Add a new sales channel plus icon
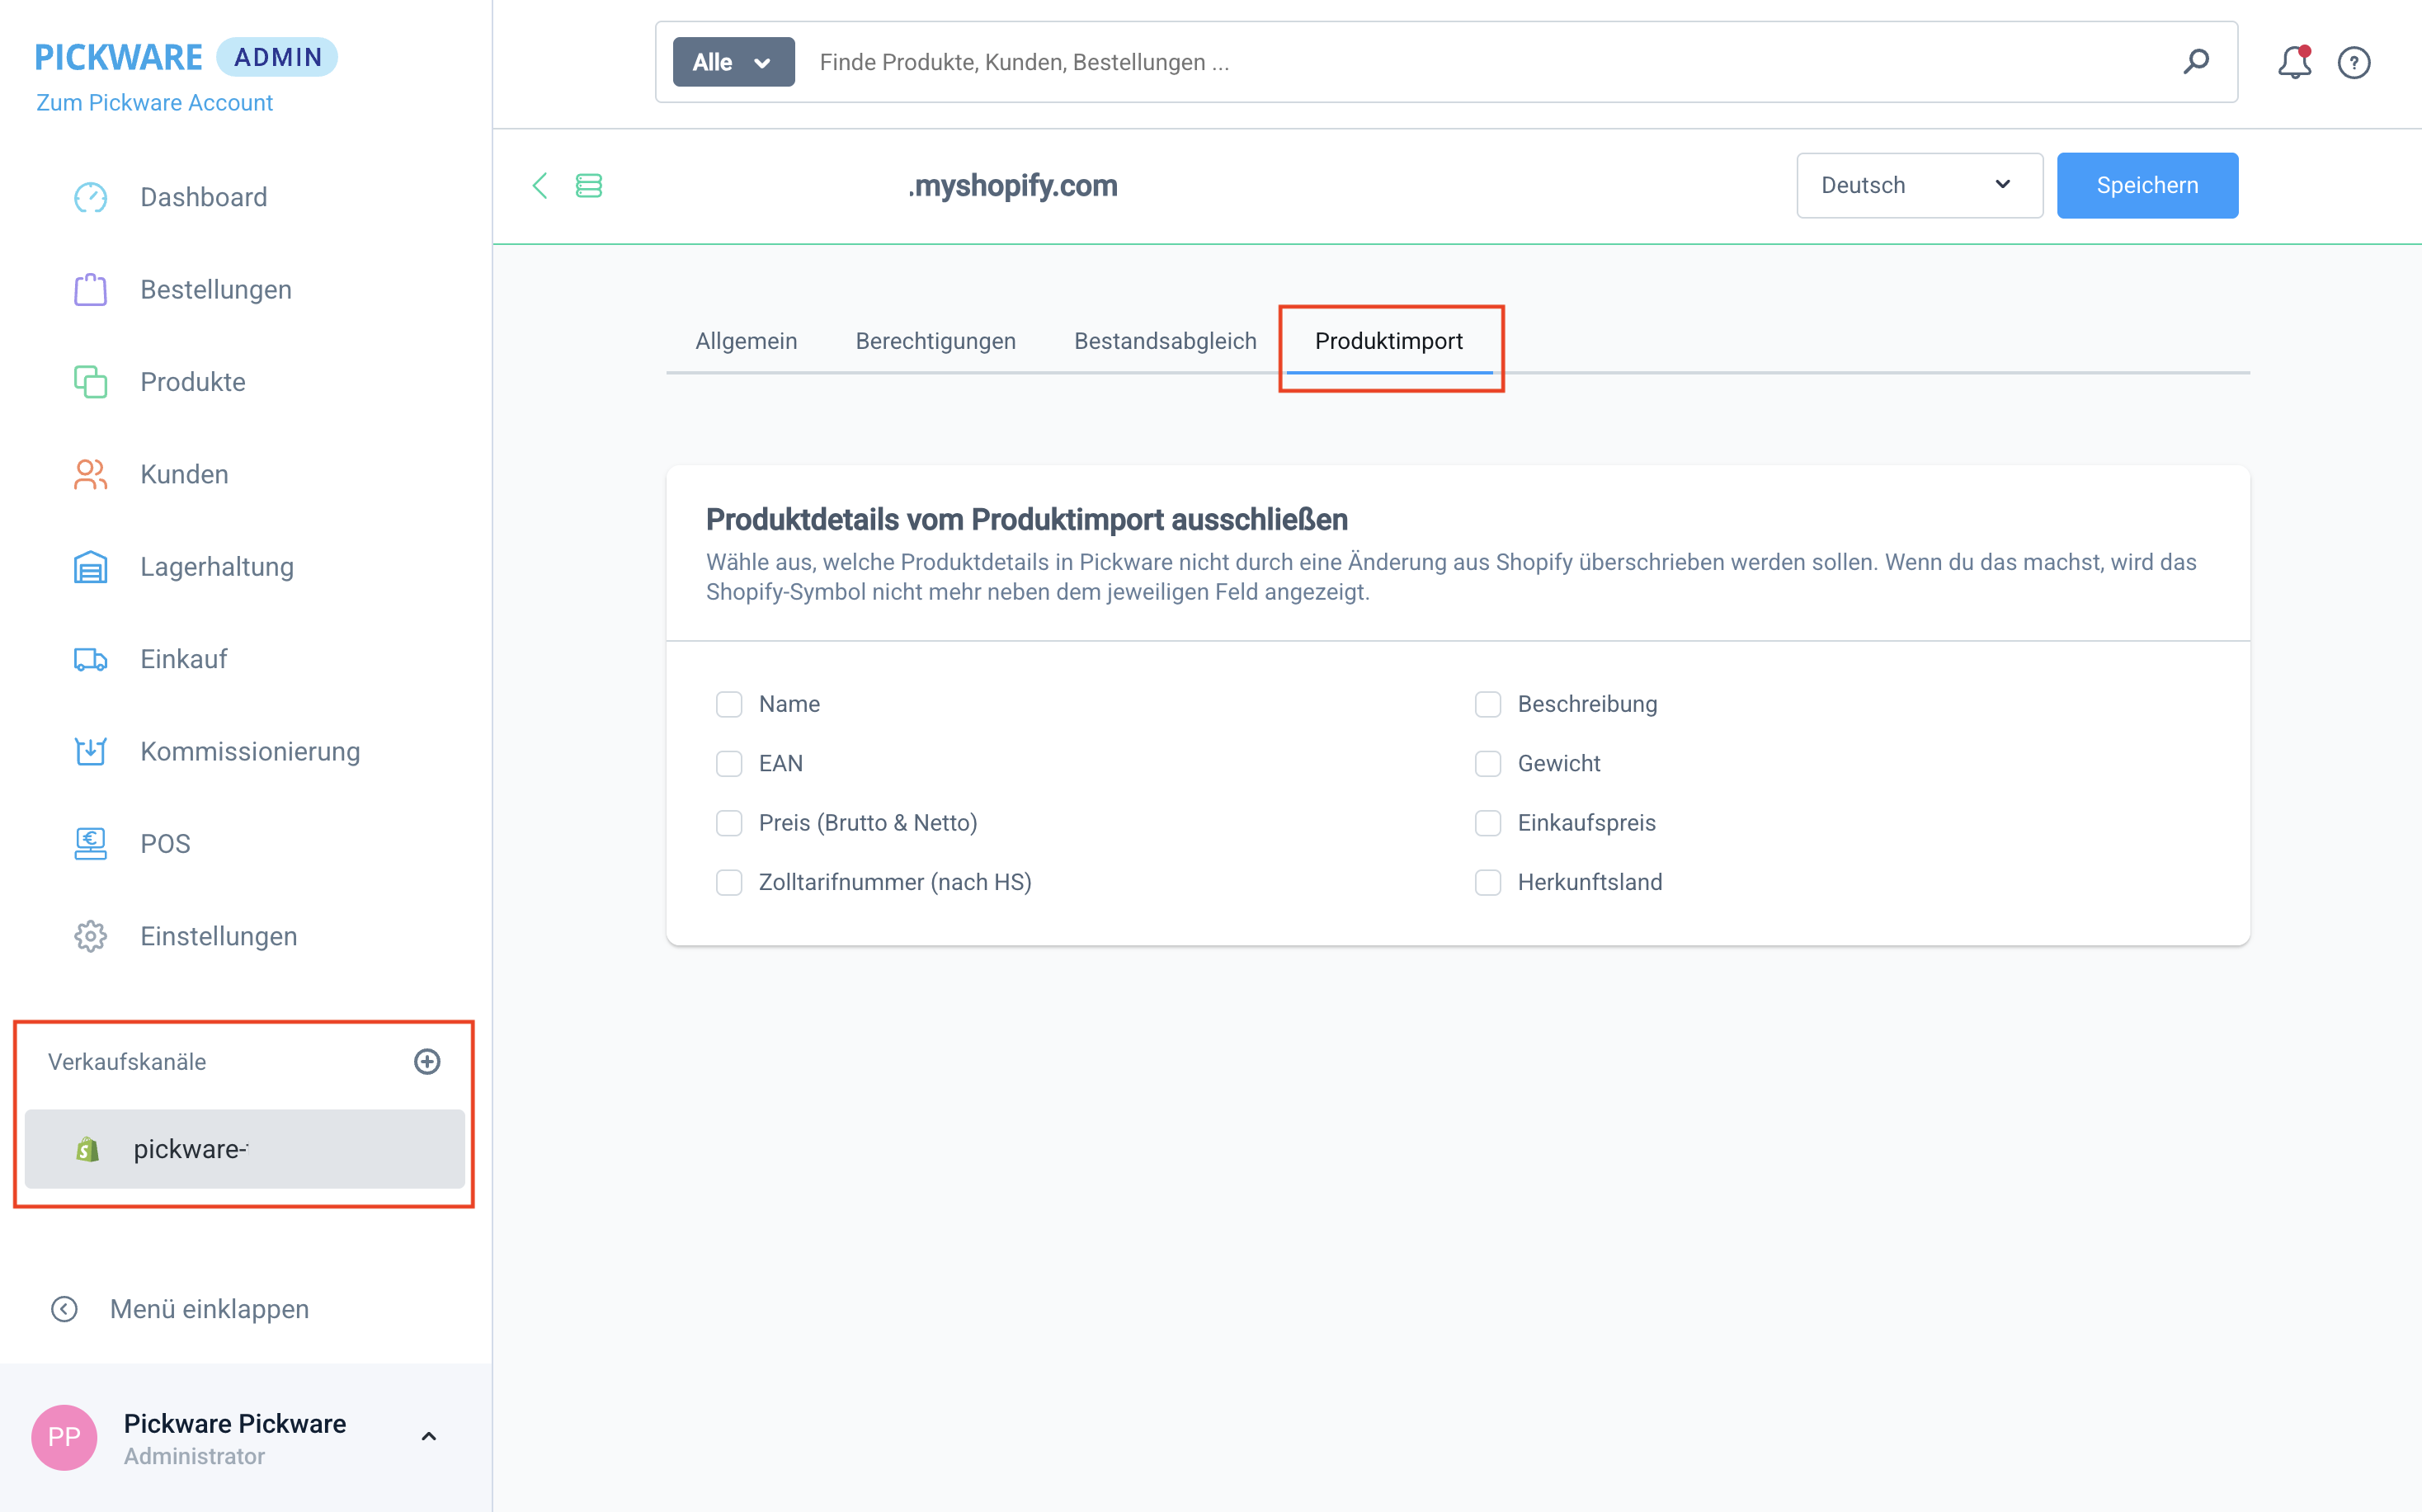The height and width of the screenshot is (1512, 2422). 427,1061
